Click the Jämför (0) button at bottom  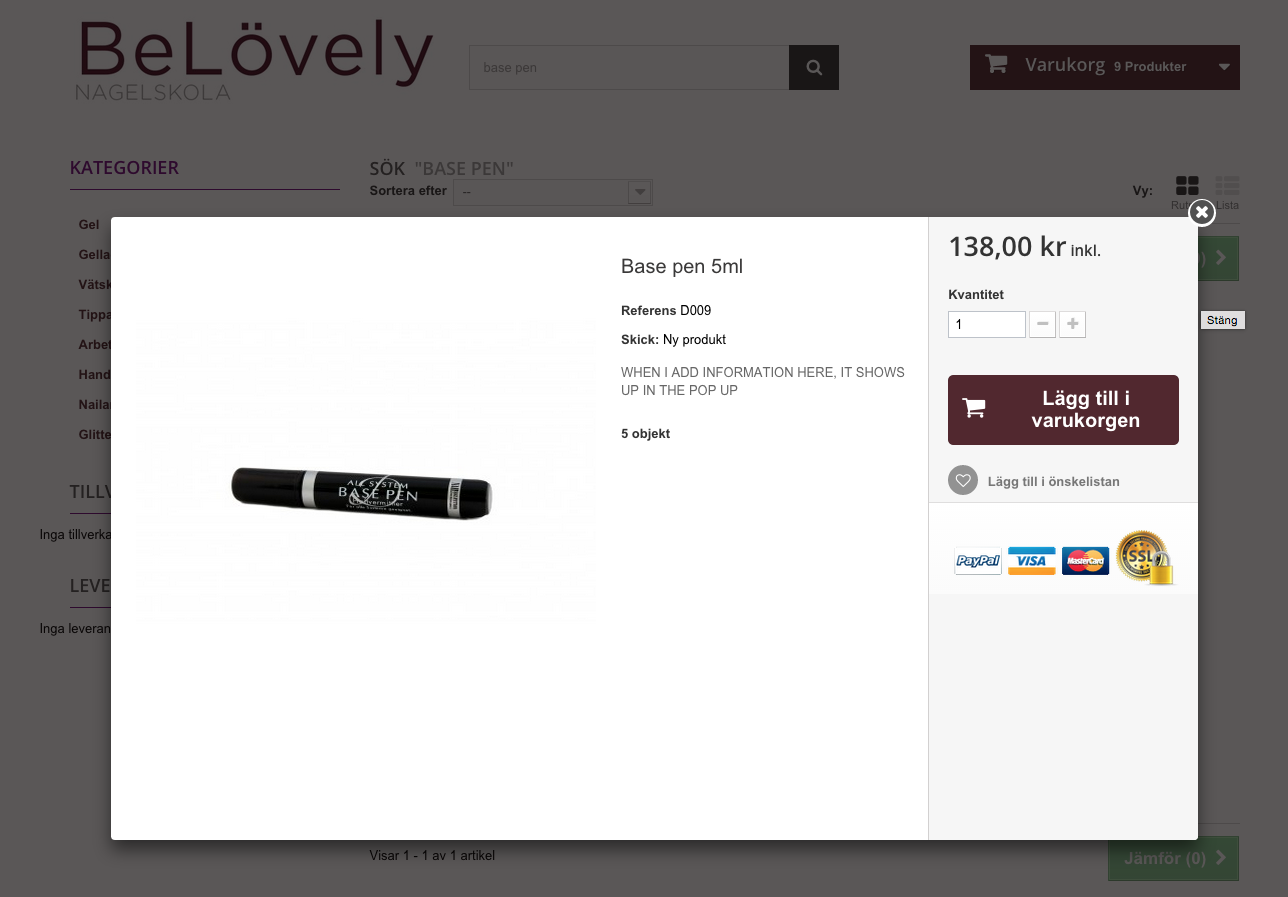(x=1173, y=858)
